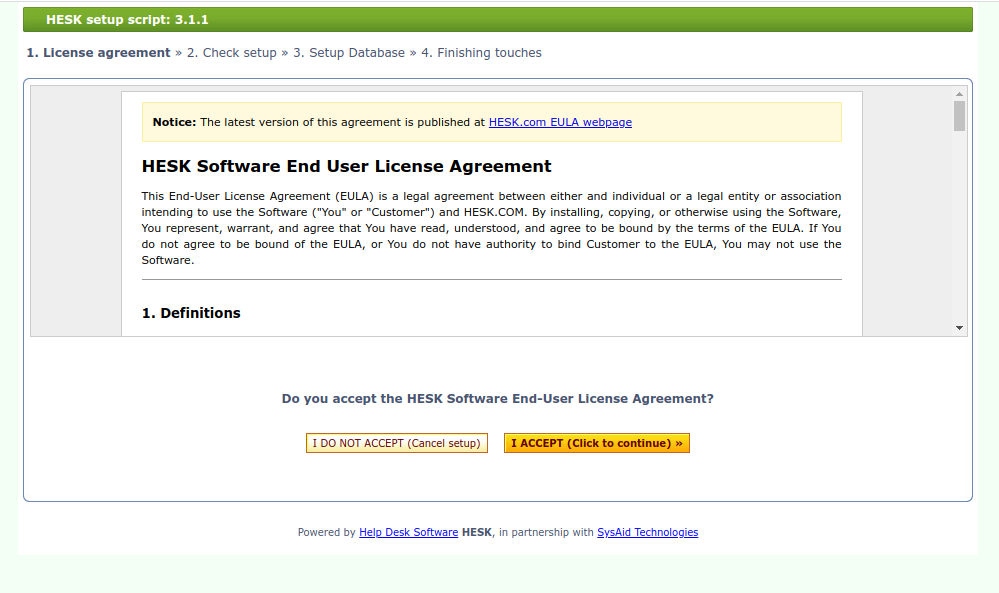
Task: Click I ACCEPT (Click to continue) button
Action: [x=596, y=443]
